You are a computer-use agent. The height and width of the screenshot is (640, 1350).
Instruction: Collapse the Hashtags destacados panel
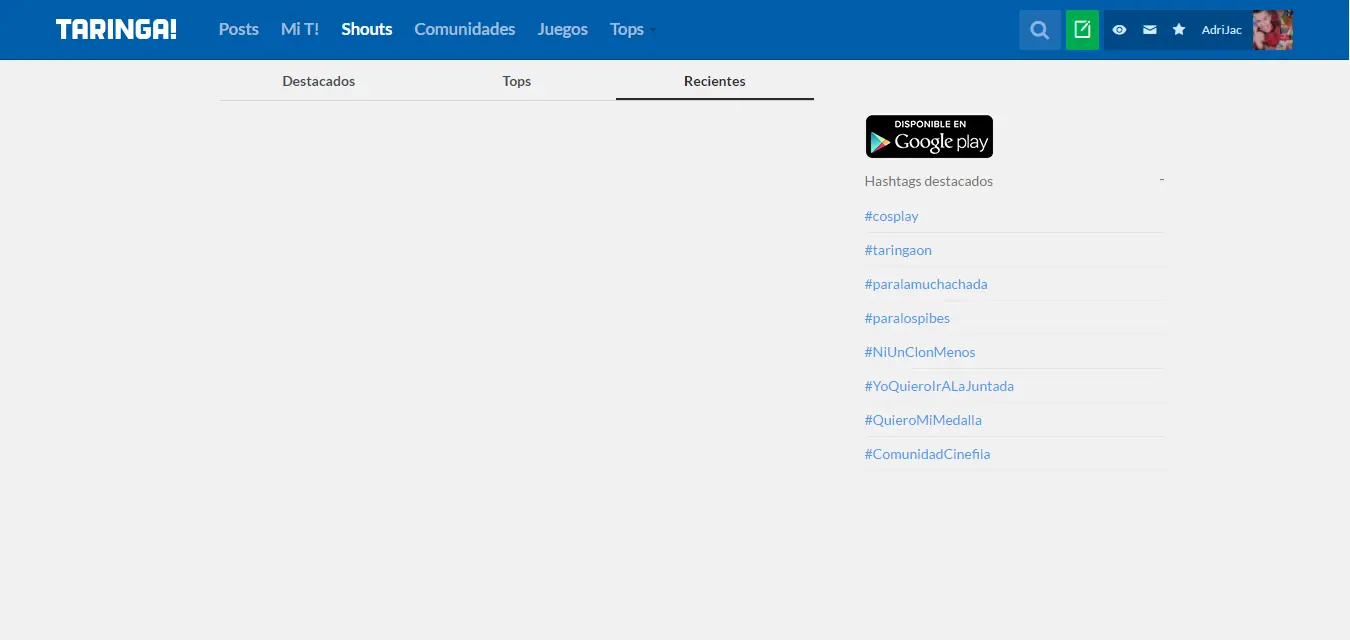click(x=1162, y=180)
